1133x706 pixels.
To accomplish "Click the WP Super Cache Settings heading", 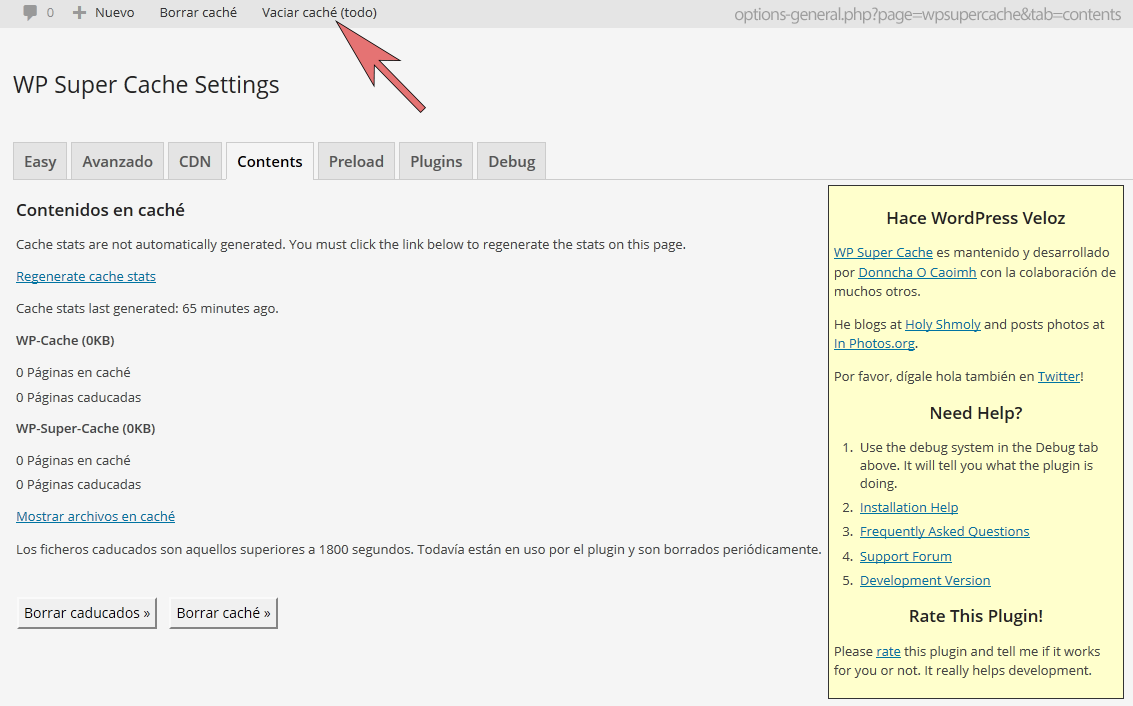I will (x=146, y=85).
